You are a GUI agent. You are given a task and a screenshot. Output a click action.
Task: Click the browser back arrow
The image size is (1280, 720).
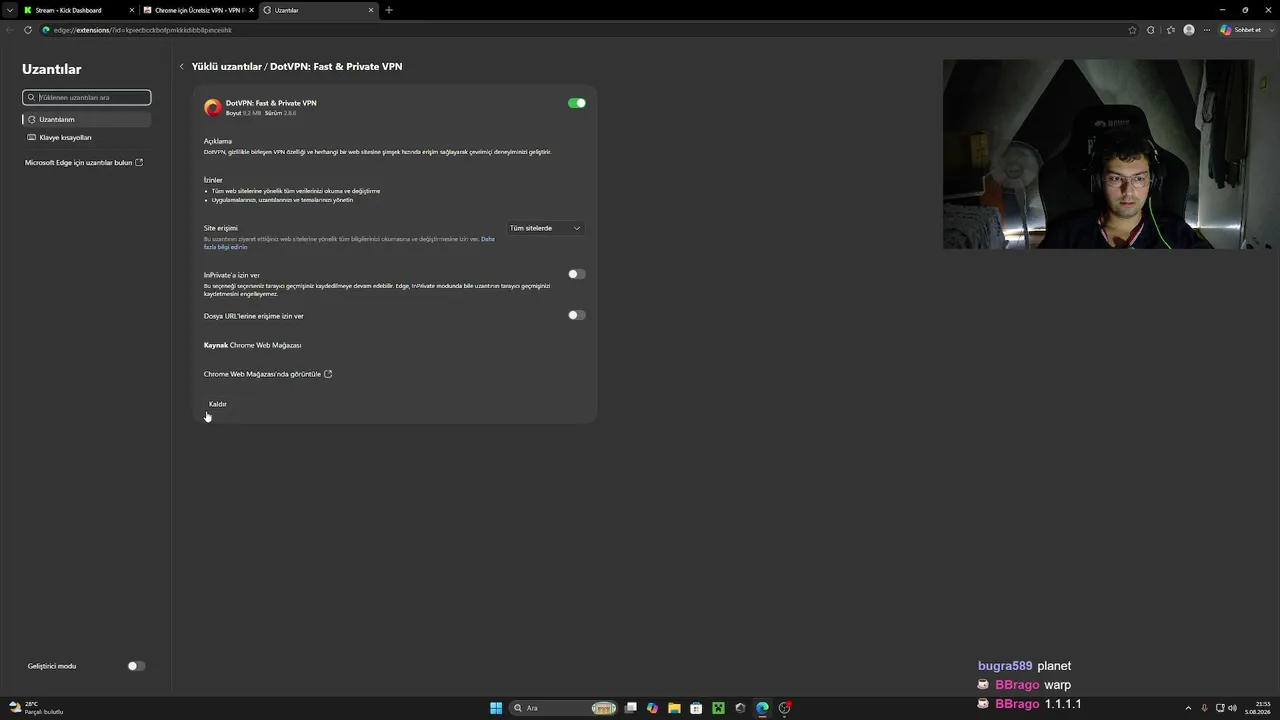click(10, 30)
